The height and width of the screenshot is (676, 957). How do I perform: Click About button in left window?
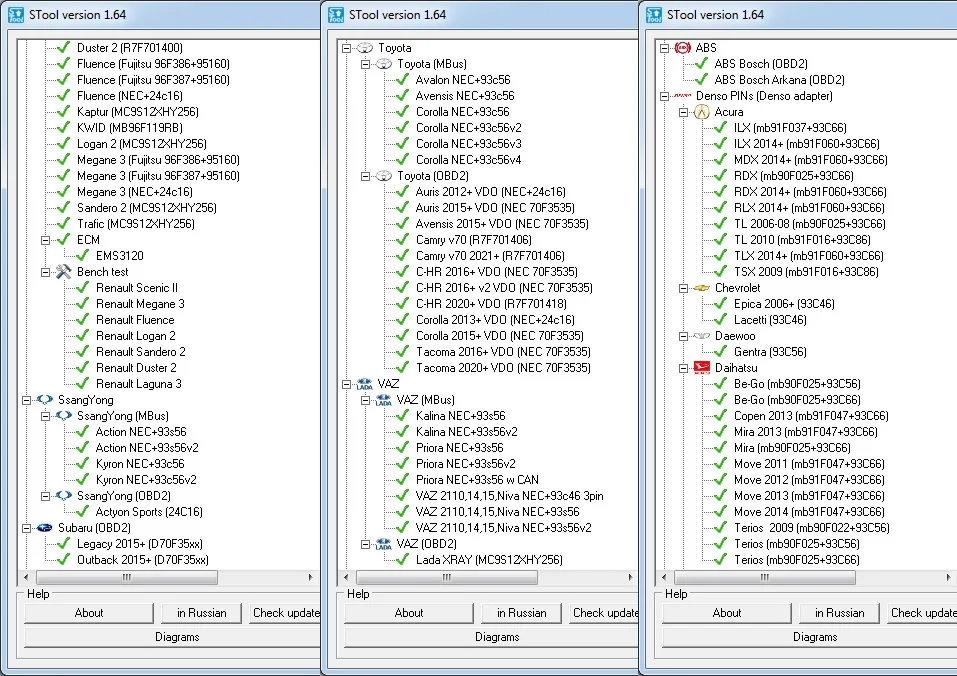pyautogui.click(x=88, y=613)
